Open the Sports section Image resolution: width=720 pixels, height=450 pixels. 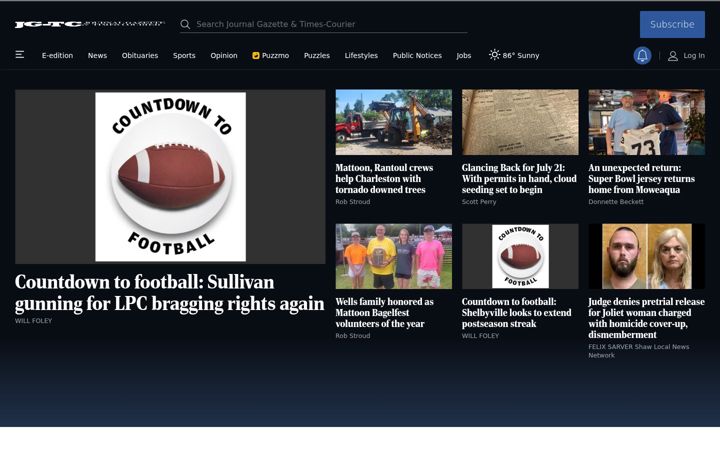point(184,56)
